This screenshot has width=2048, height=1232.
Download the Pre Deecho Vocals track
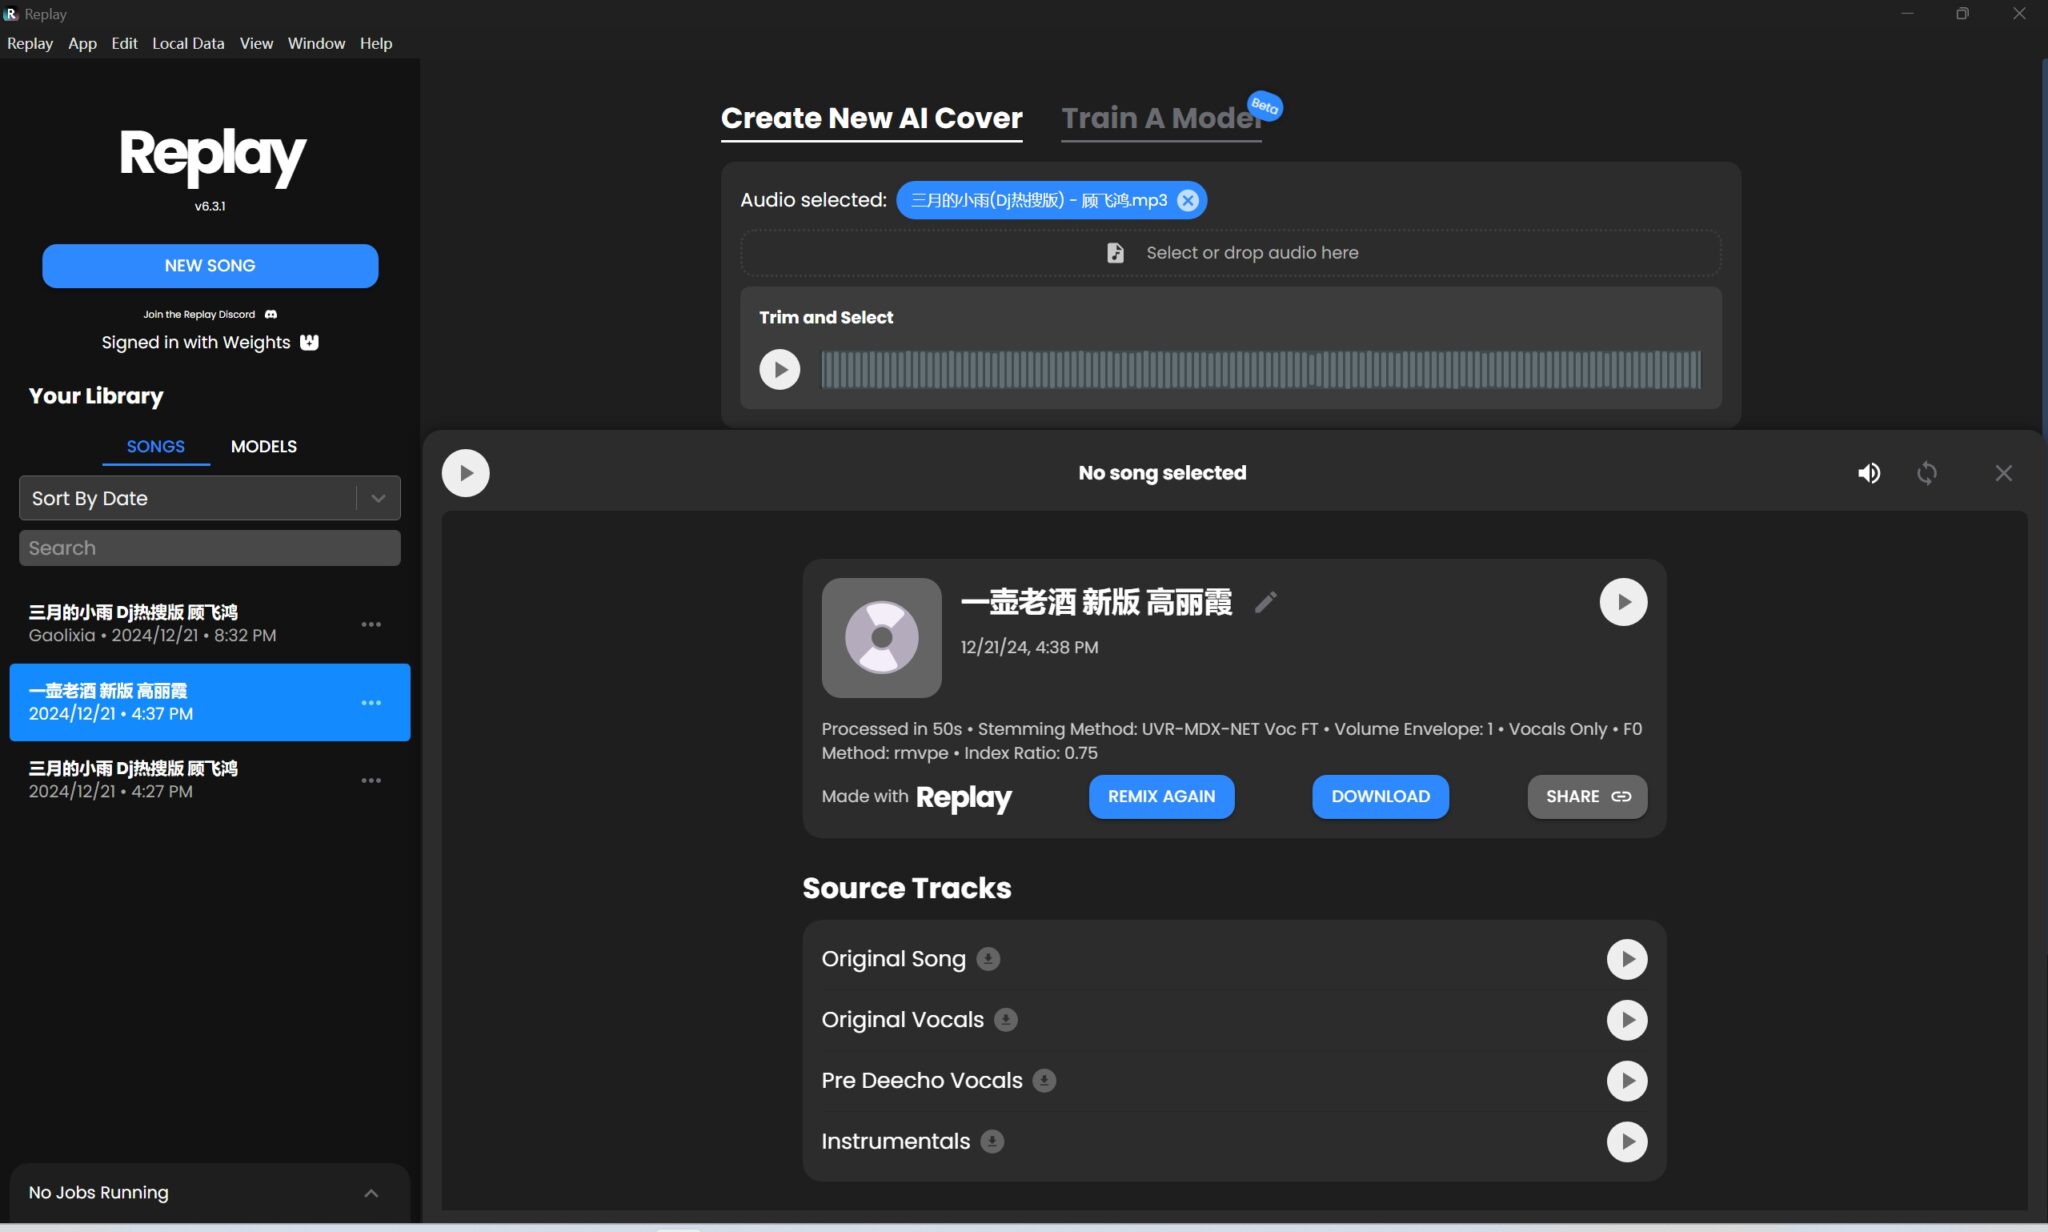pos(1044,1080)
